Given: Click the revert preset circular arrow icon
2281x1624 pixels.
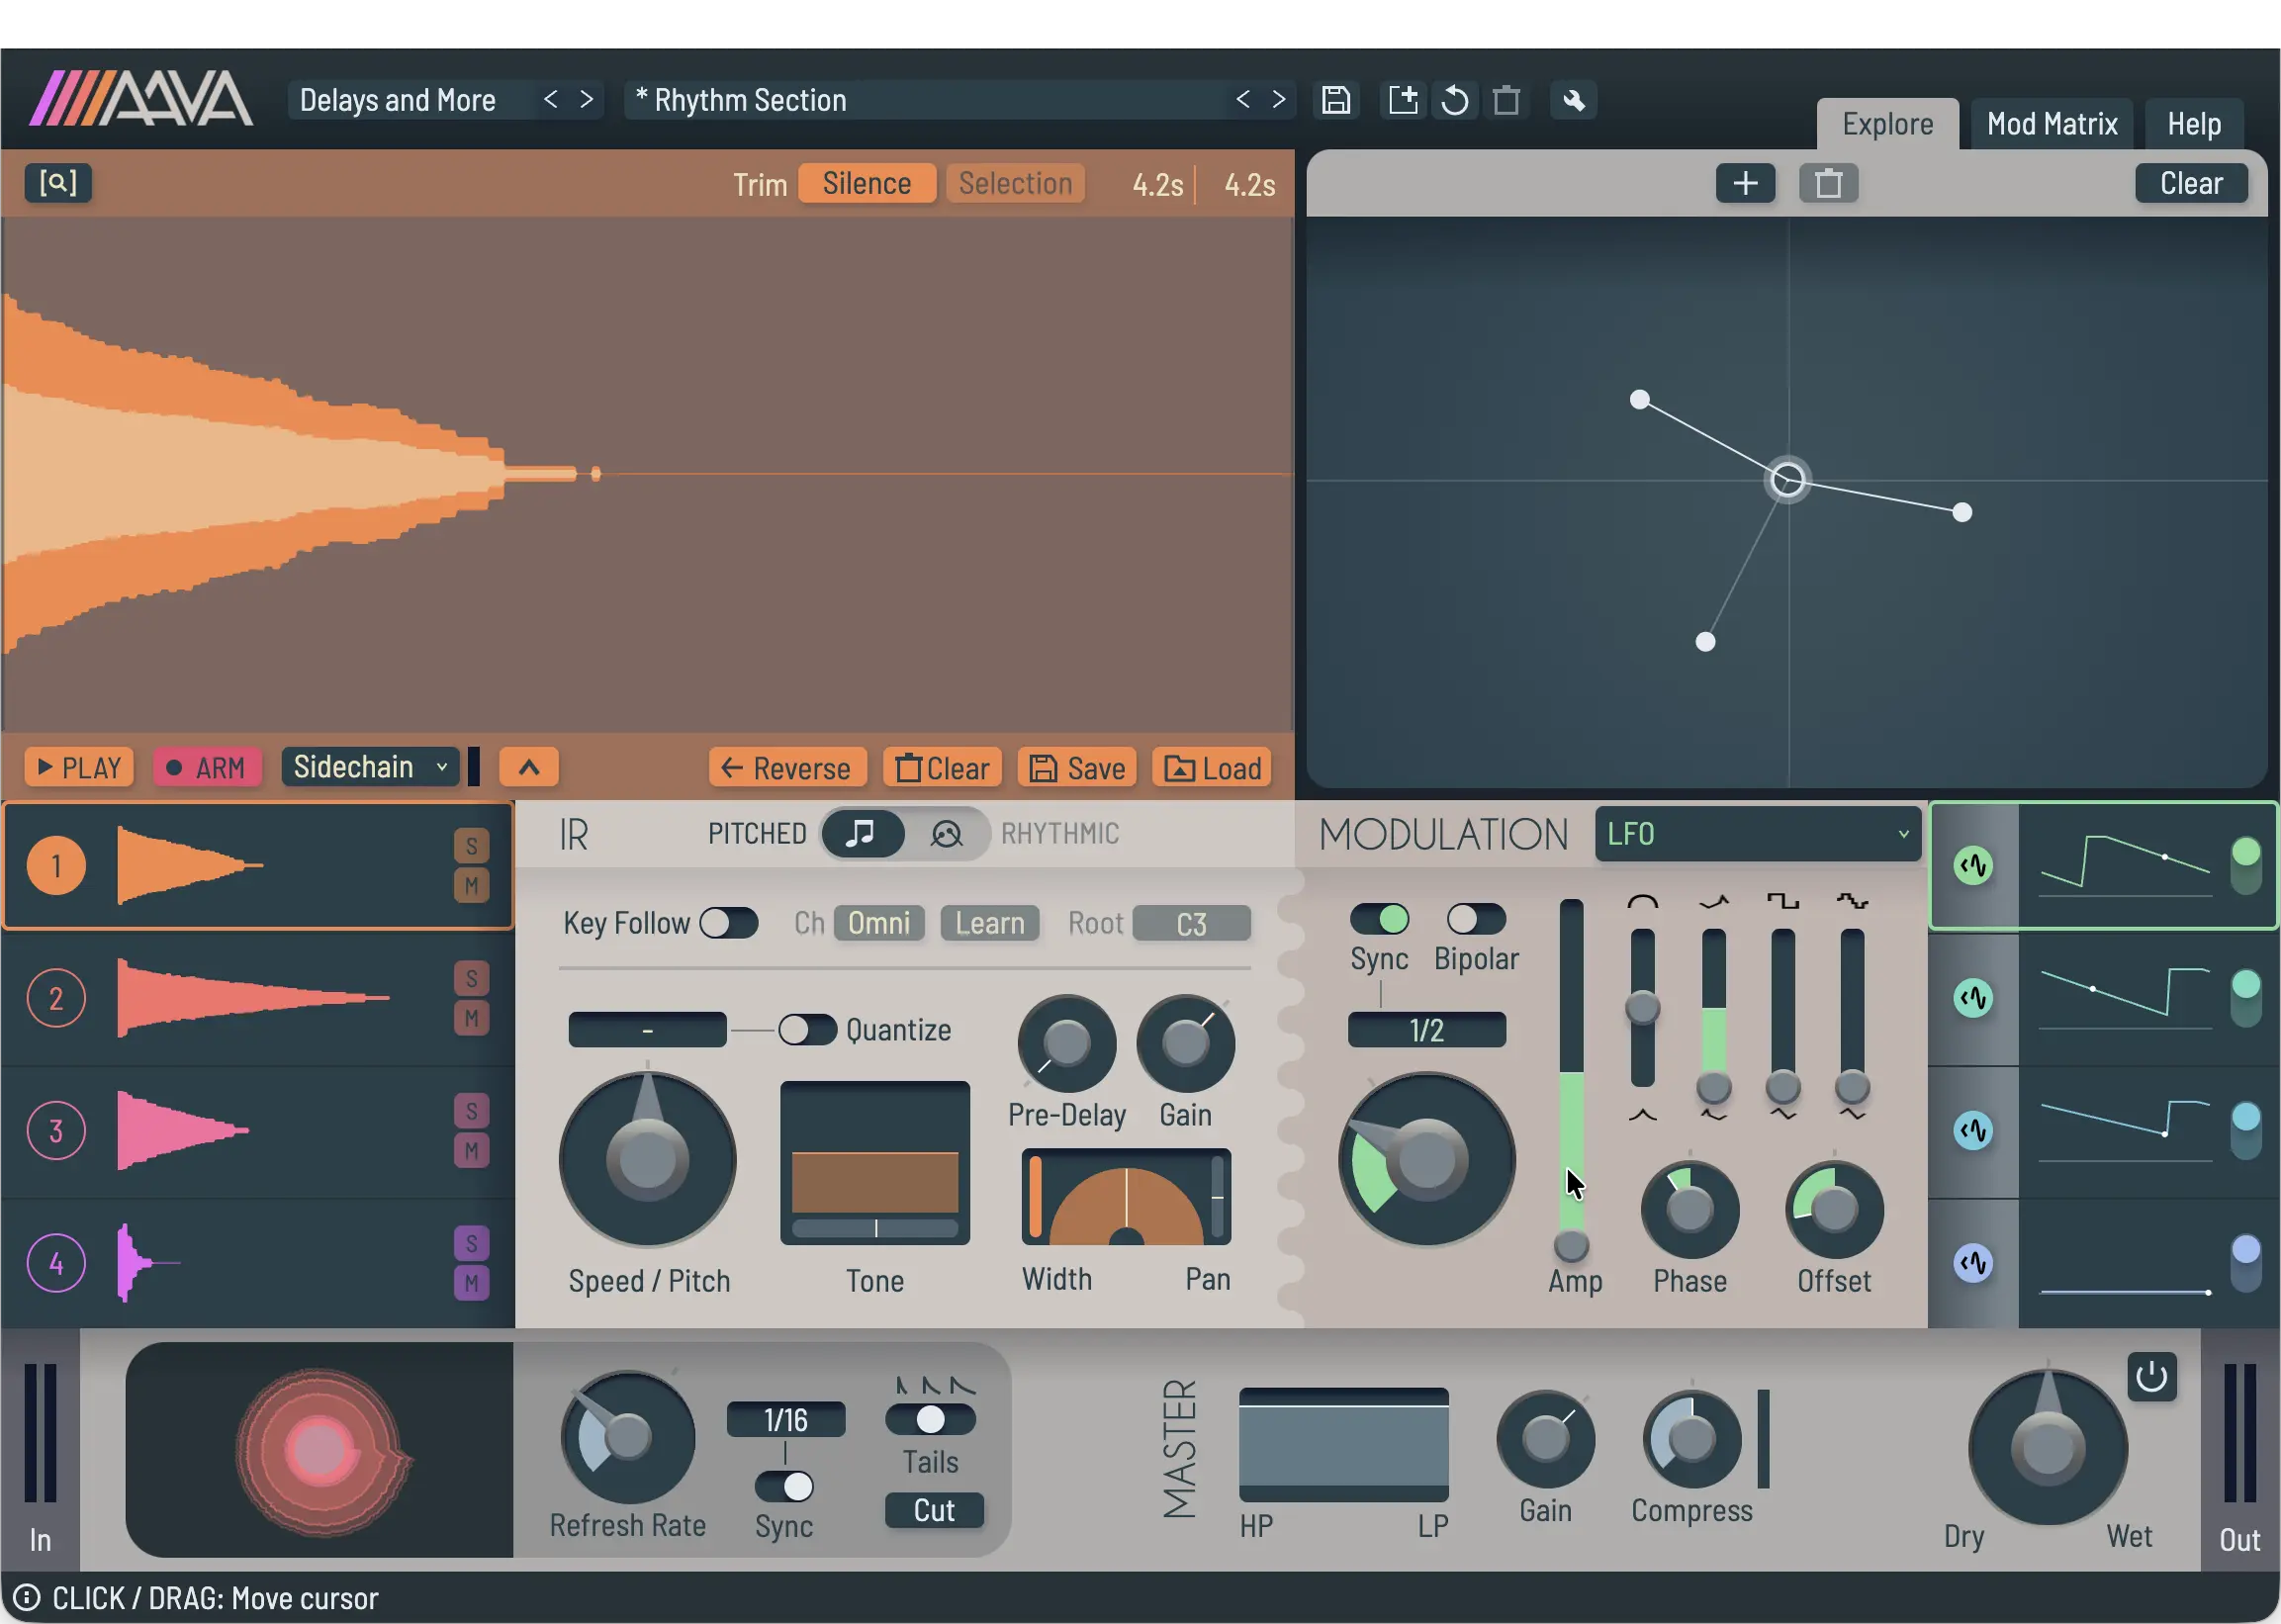Looking at the screenshot, I should click(x=1455, y=100).
